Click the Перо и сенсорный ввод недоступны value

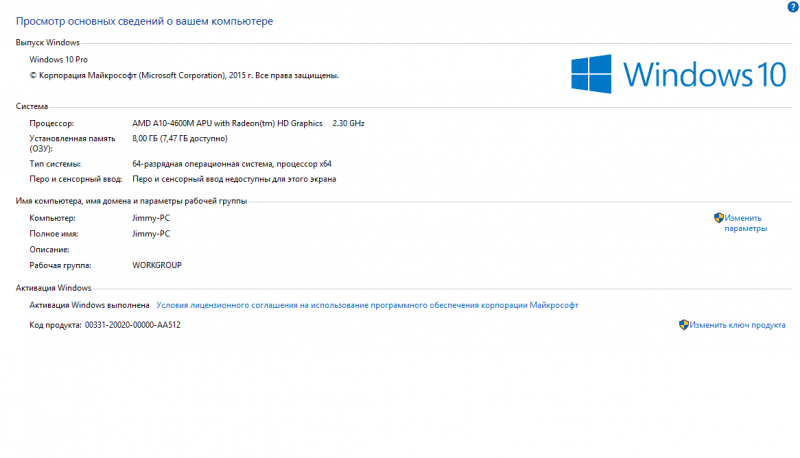click(x=234, y=179)
